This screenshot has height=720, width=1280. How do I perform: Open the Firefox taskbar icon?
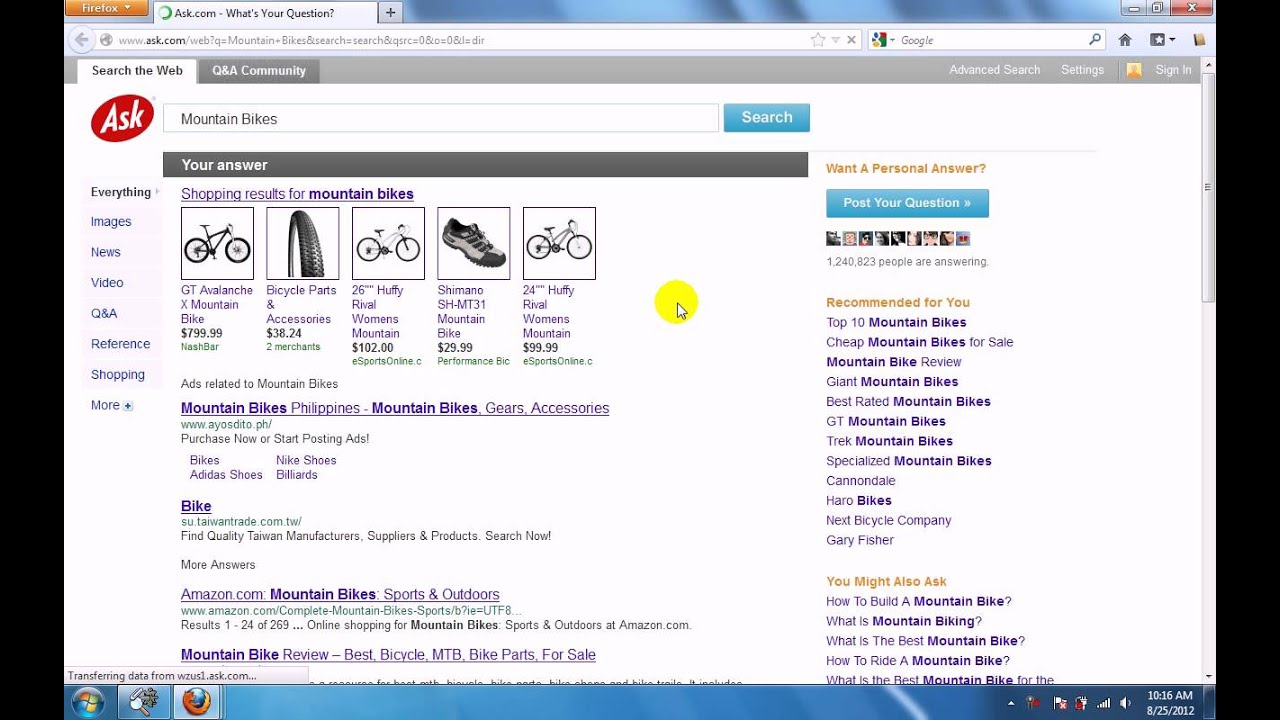[x=196, y=702]
